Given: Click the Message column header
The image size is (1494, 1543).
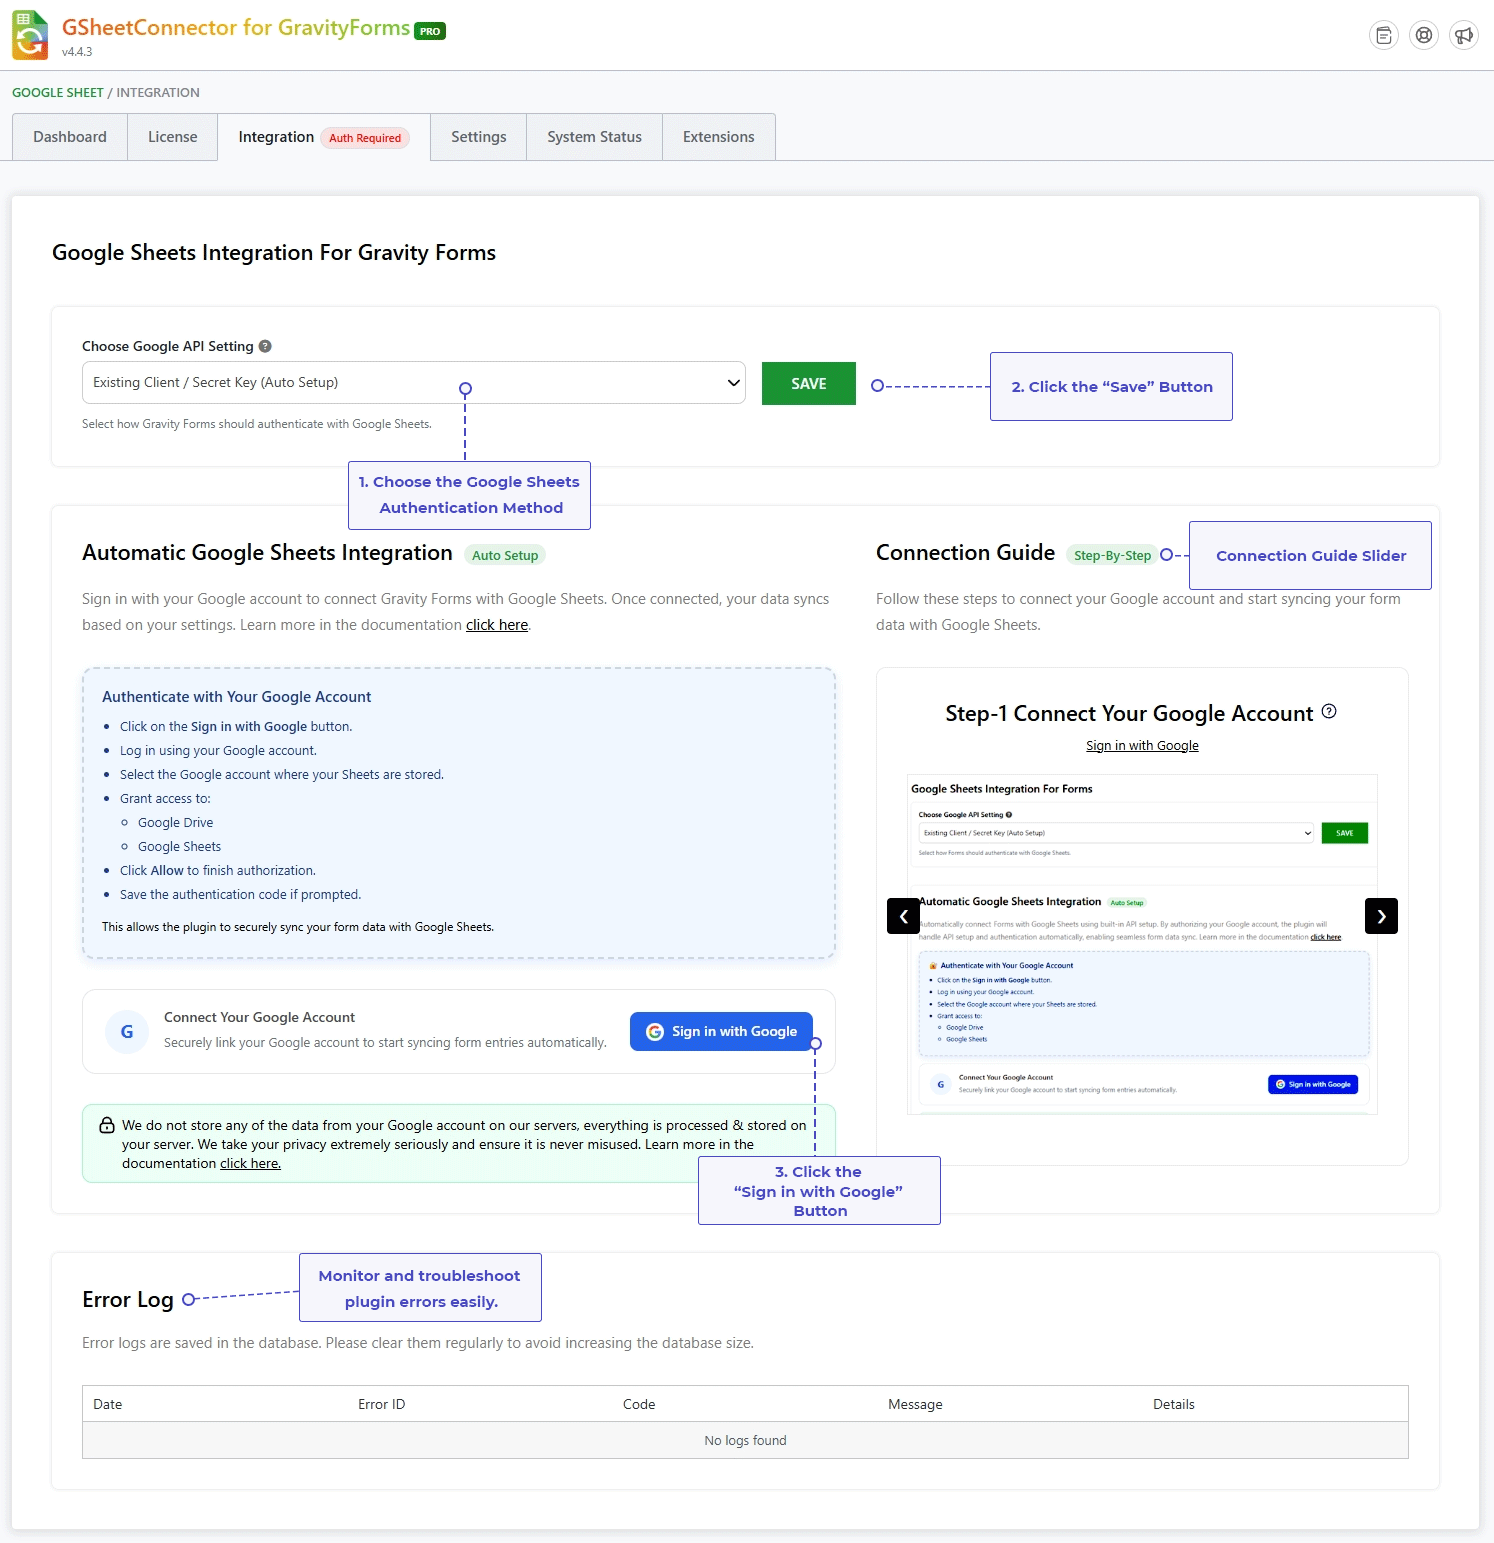Looking at the screenshot, I should (915, 1404).
